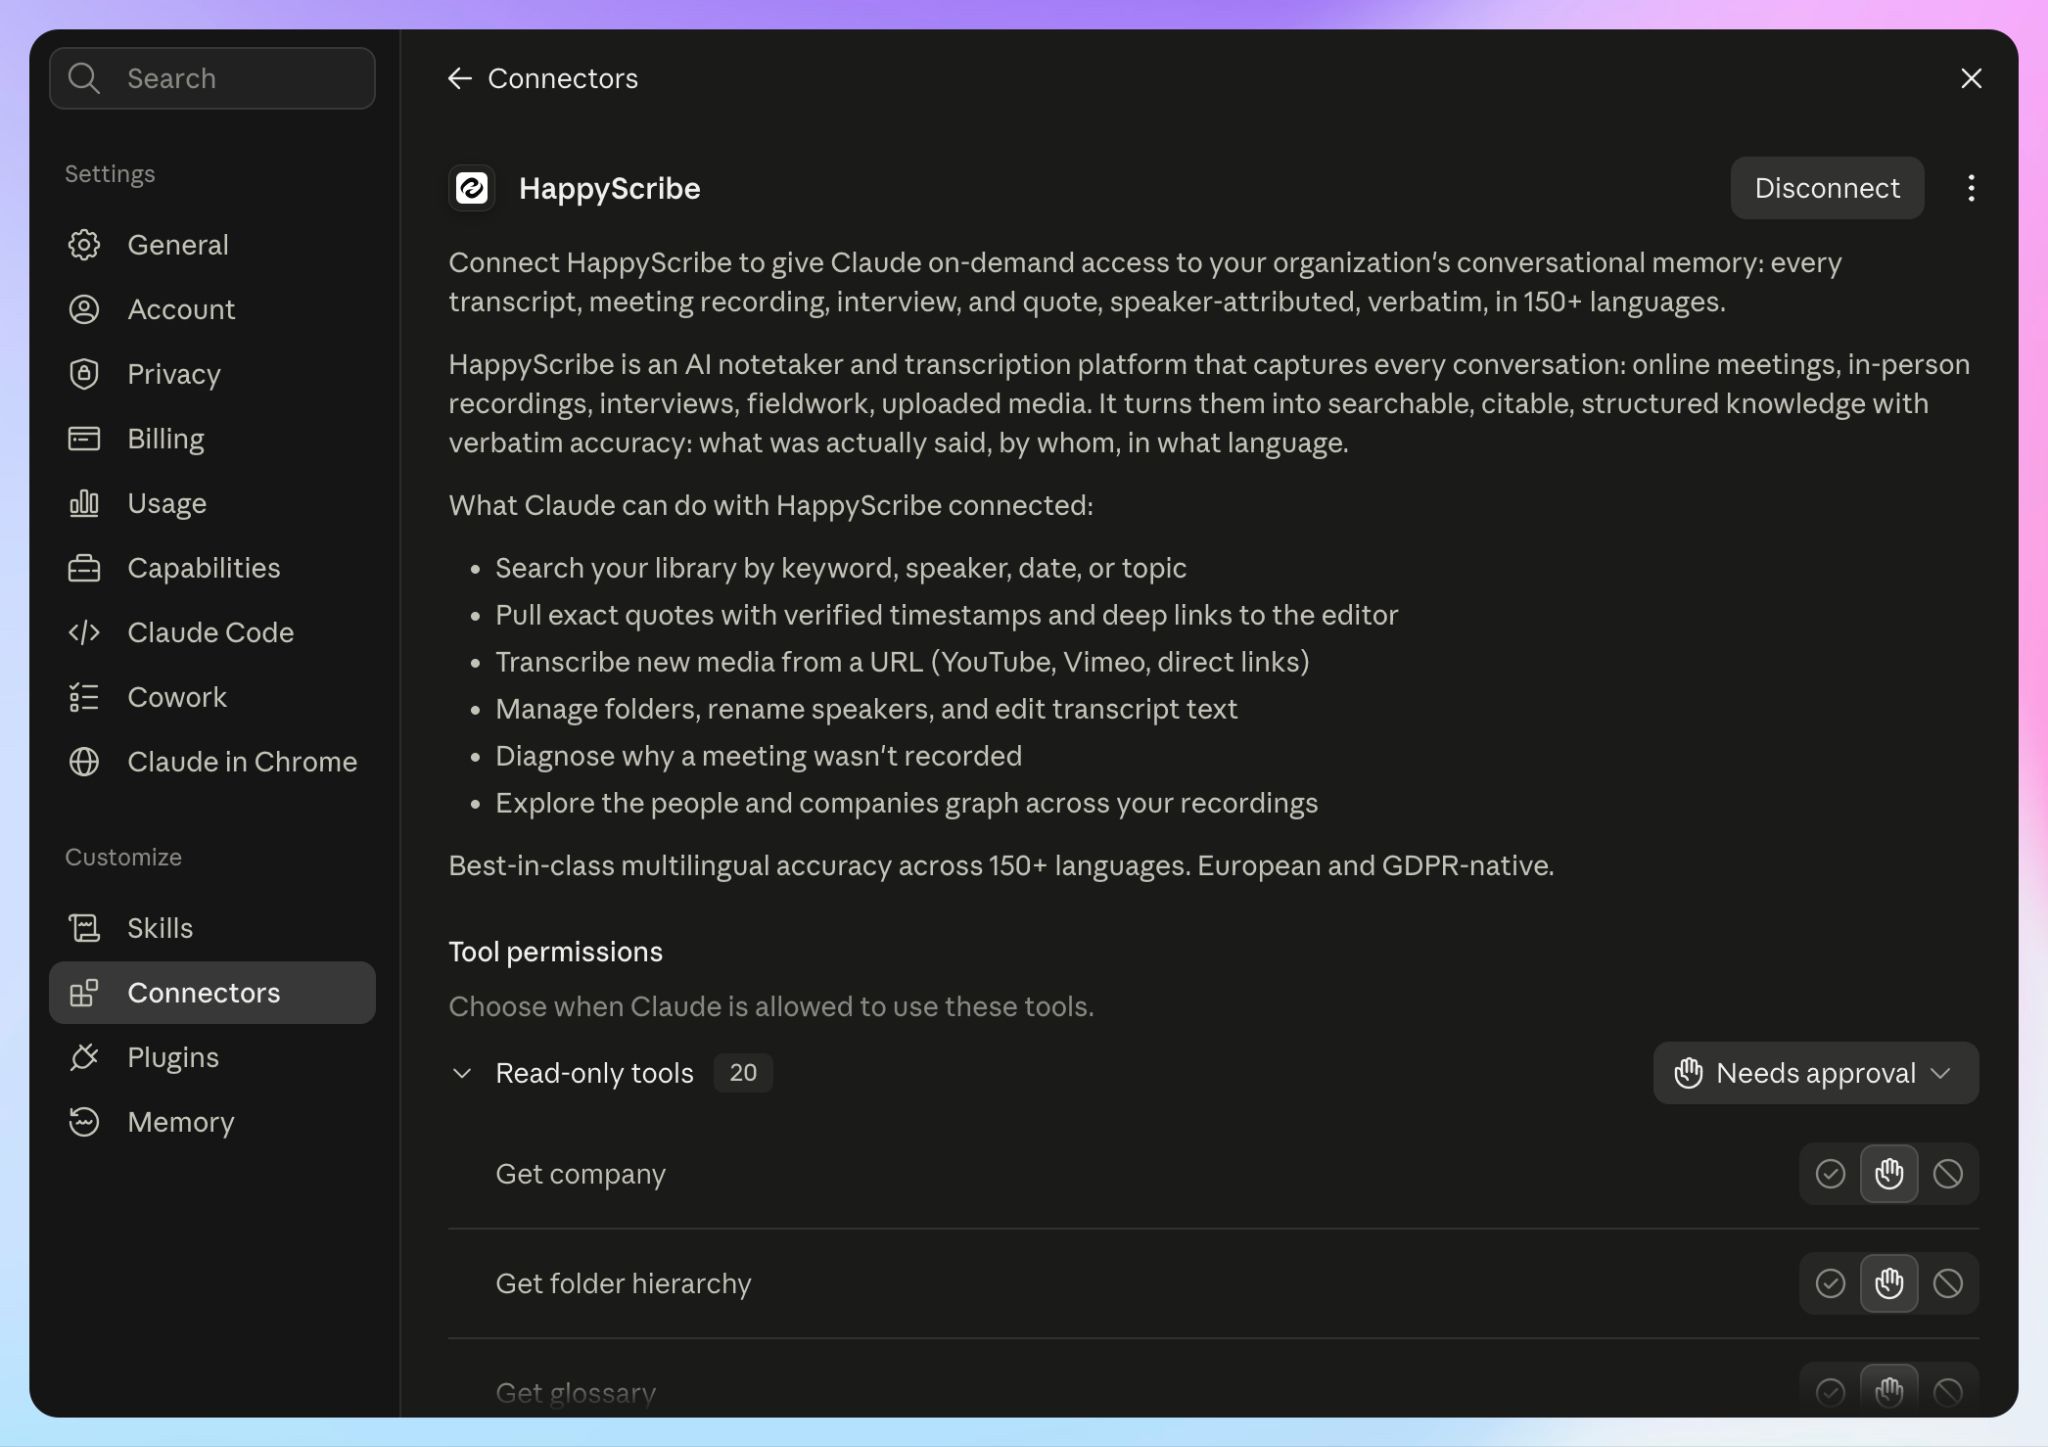
Task: Open General settings
Action: pos(212,245)
